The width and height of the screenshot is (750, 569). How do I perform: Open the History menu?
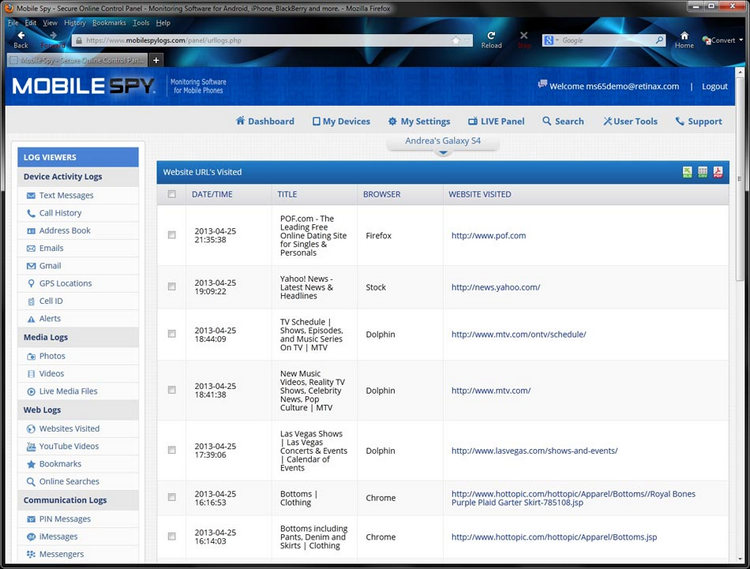75,22
